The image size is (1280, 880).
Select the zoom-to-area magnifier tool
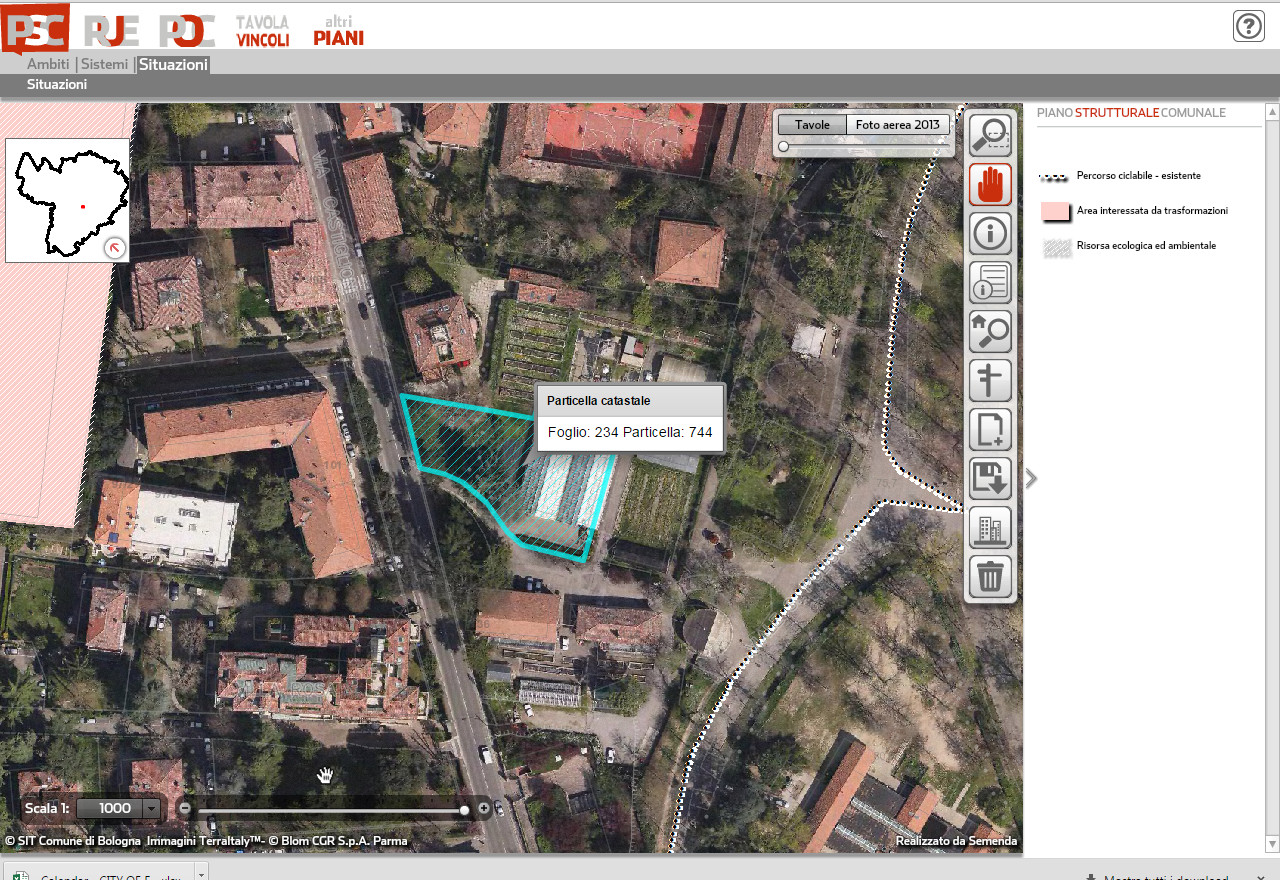[x=990, y=134]
